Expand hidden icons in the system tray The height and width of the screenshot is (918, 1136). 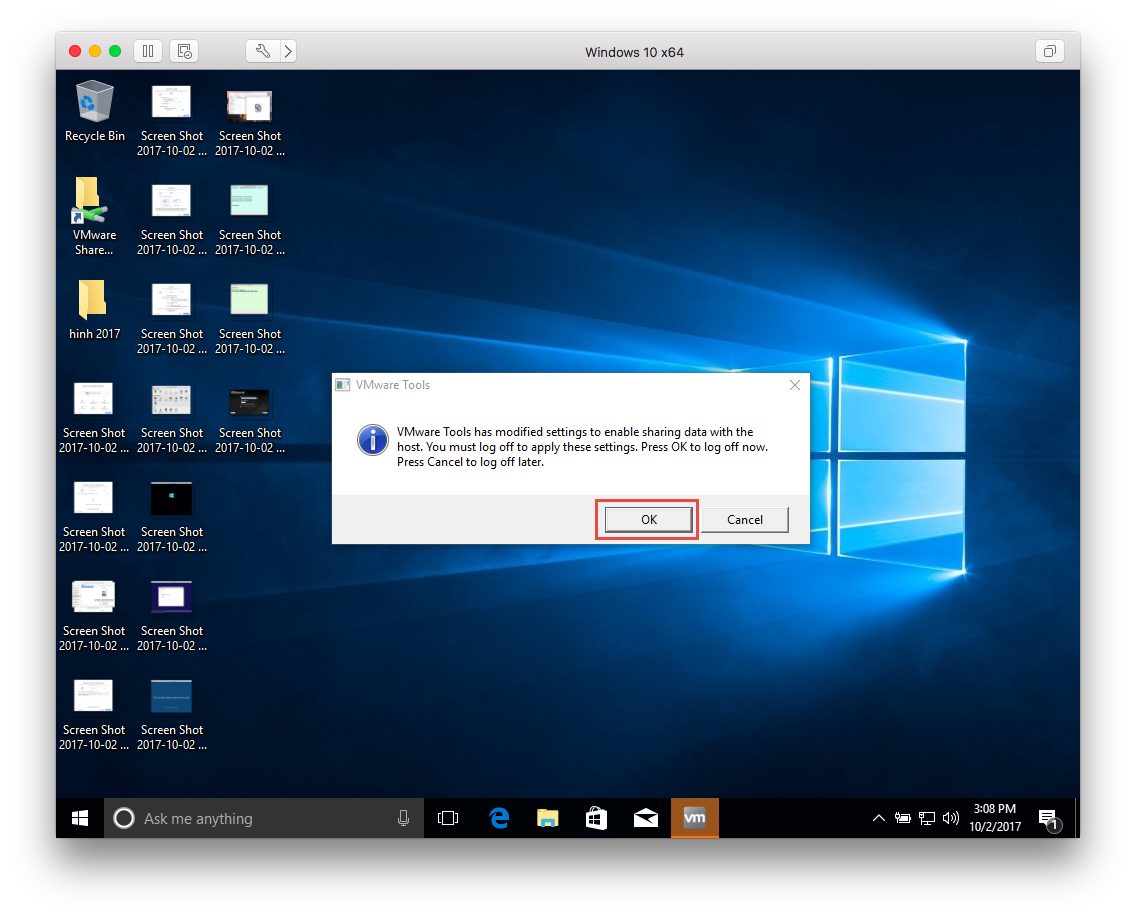click(x=878, y=818)
